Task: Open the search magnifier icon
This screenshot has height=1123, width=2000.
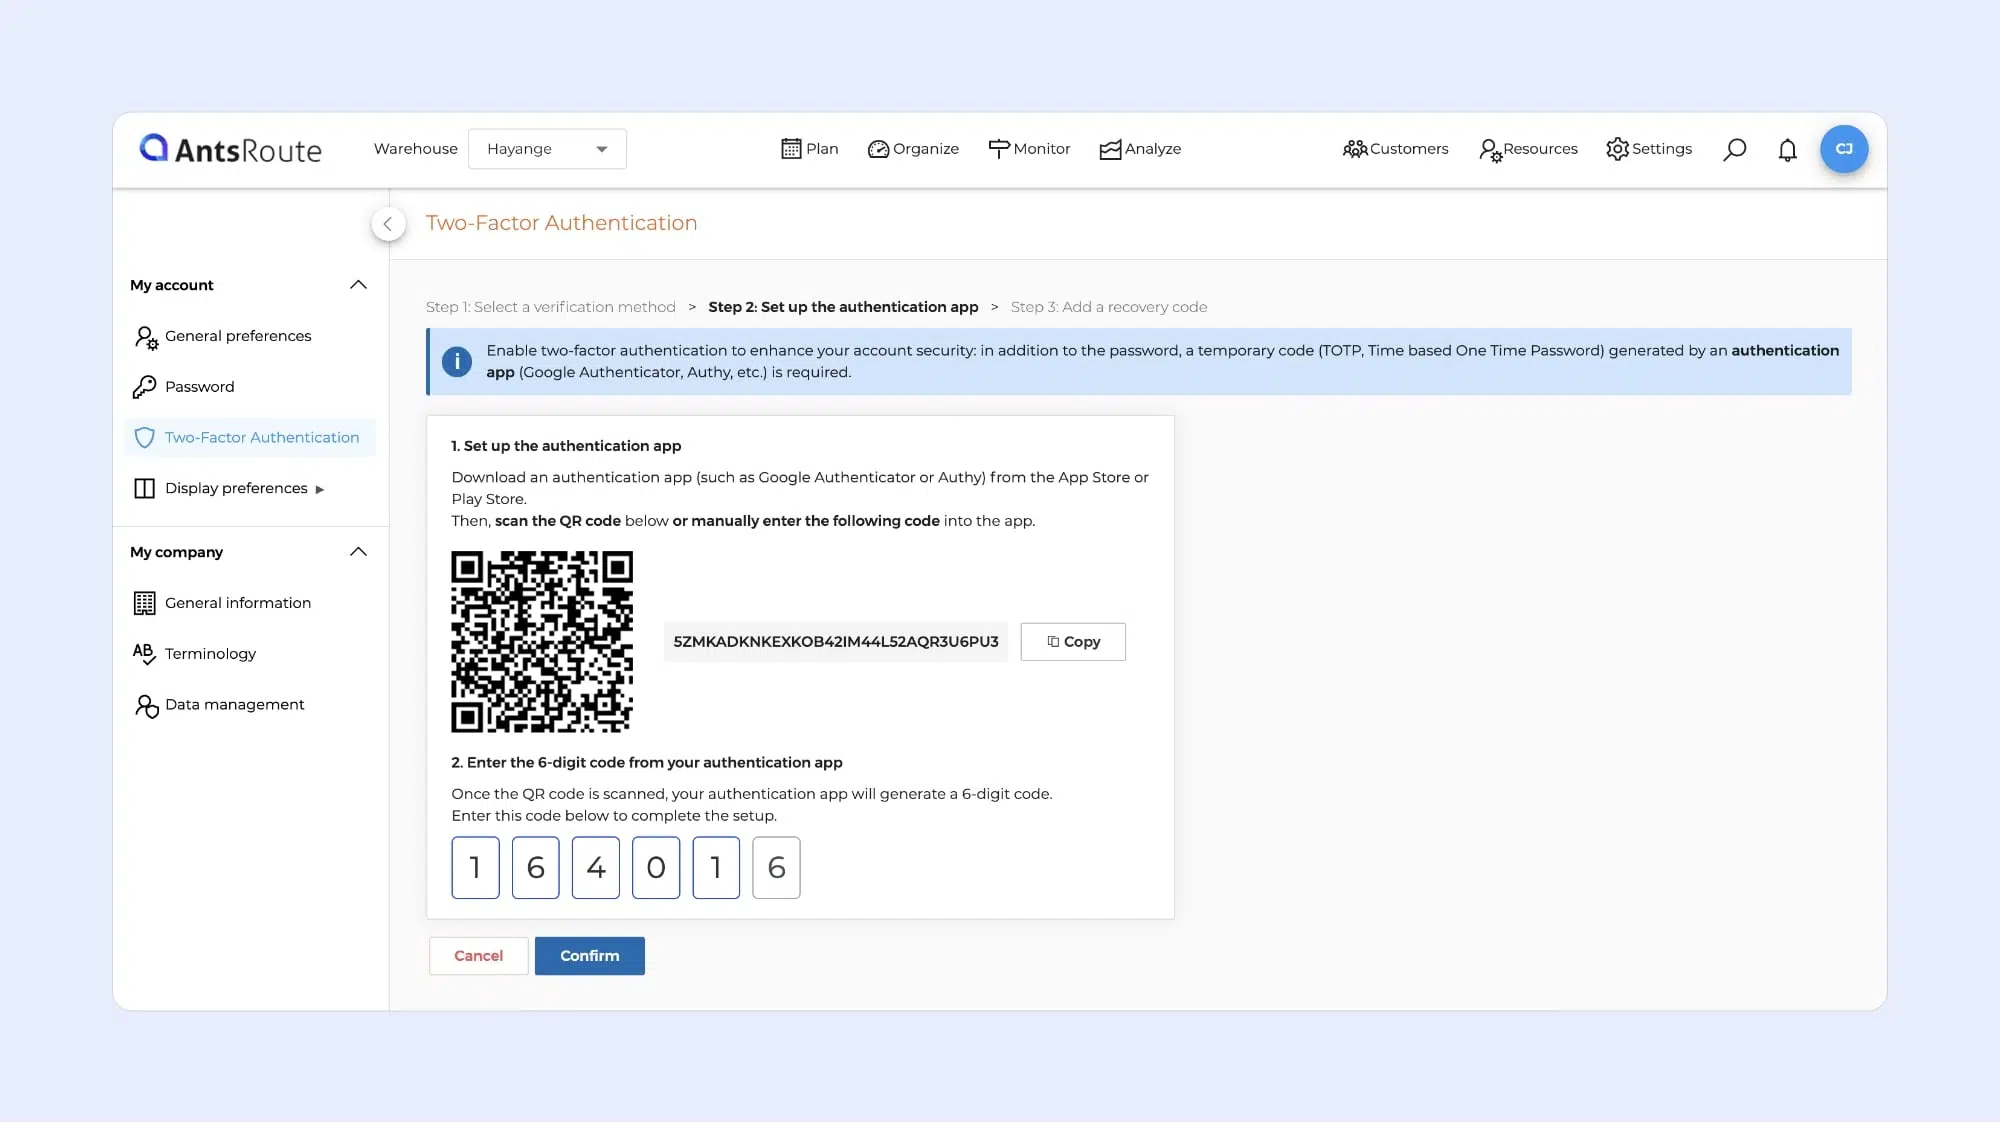Action: point(1735,150)
